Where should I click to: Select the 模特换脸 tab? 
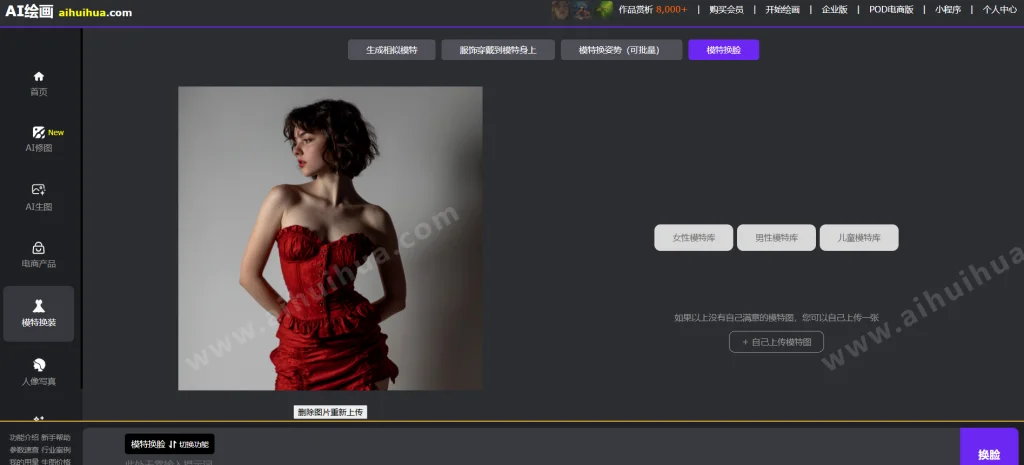click(723, 50)
